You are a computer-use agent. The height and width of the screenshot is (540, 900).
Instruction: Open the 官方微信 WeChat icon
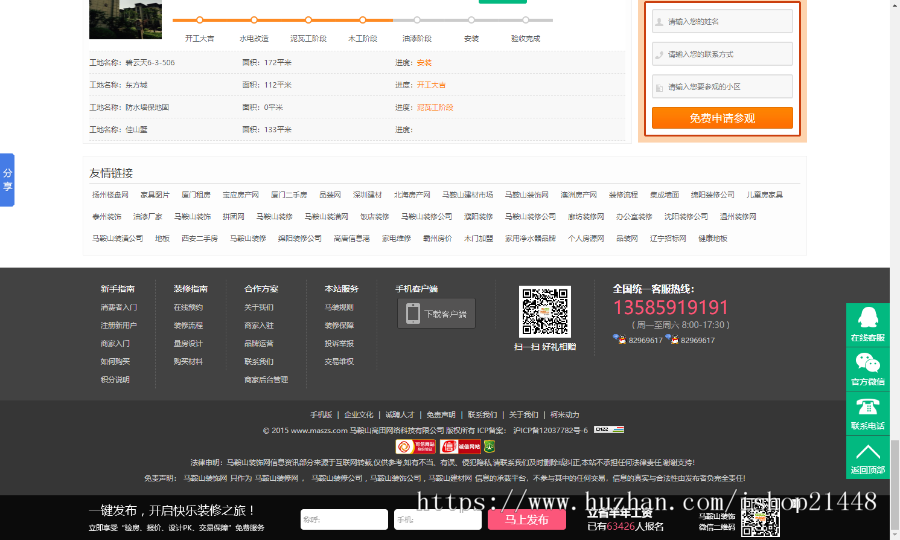(x=867, y=369)
